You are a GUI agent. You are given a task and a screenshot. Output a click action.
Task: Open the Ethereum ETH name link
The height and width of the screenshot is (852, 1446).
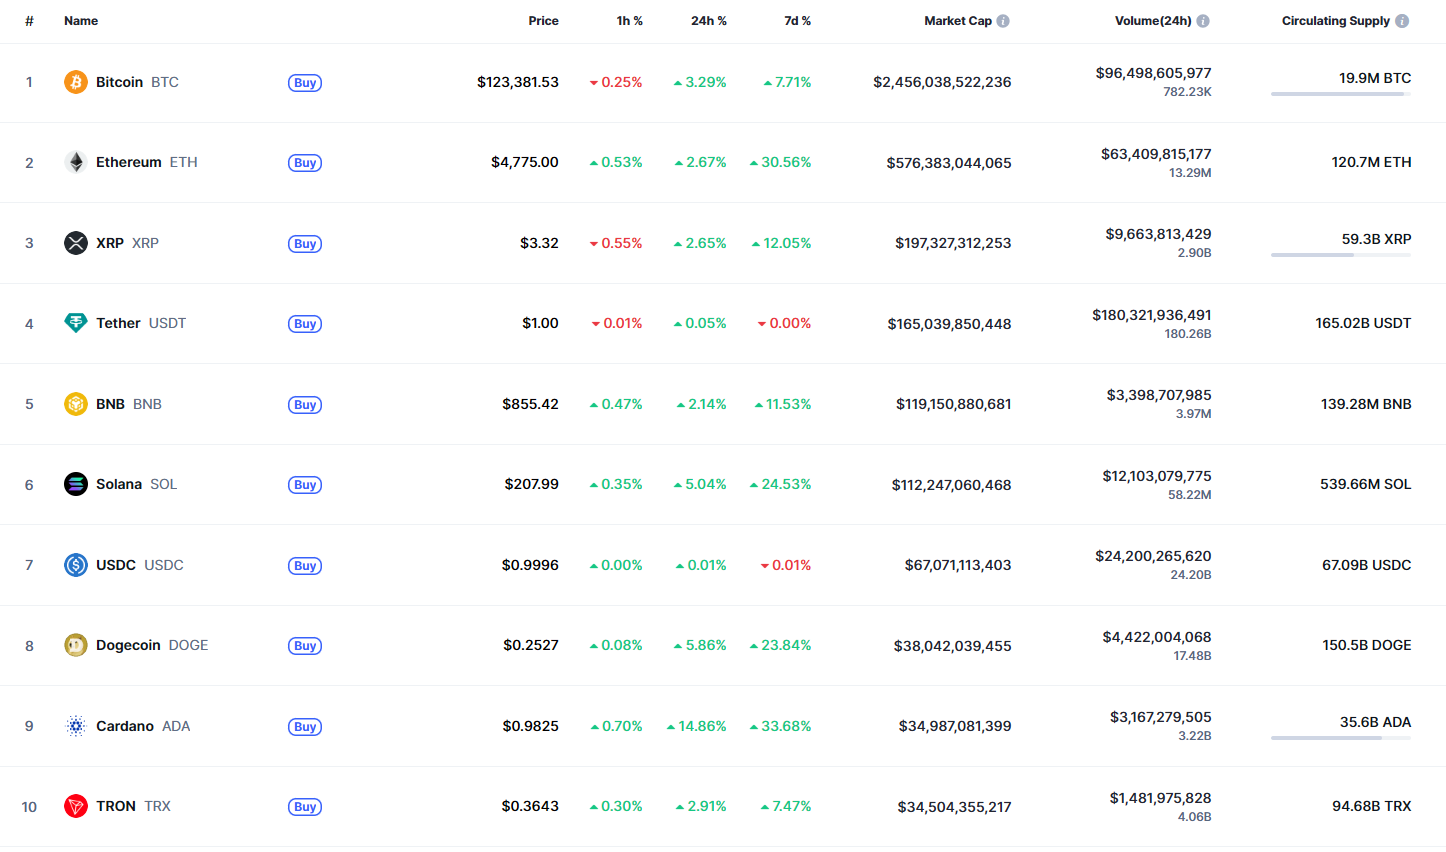point(147,162)
